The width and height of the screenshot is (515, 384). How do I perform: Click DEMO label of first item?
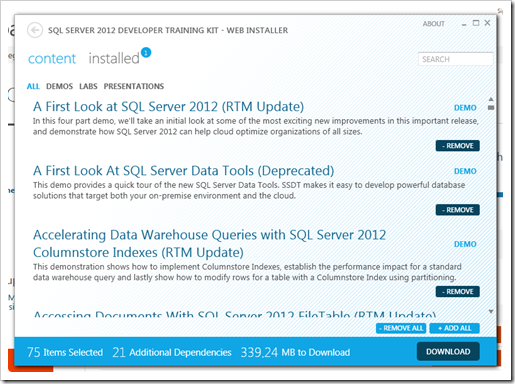click(x=465, y=108)
